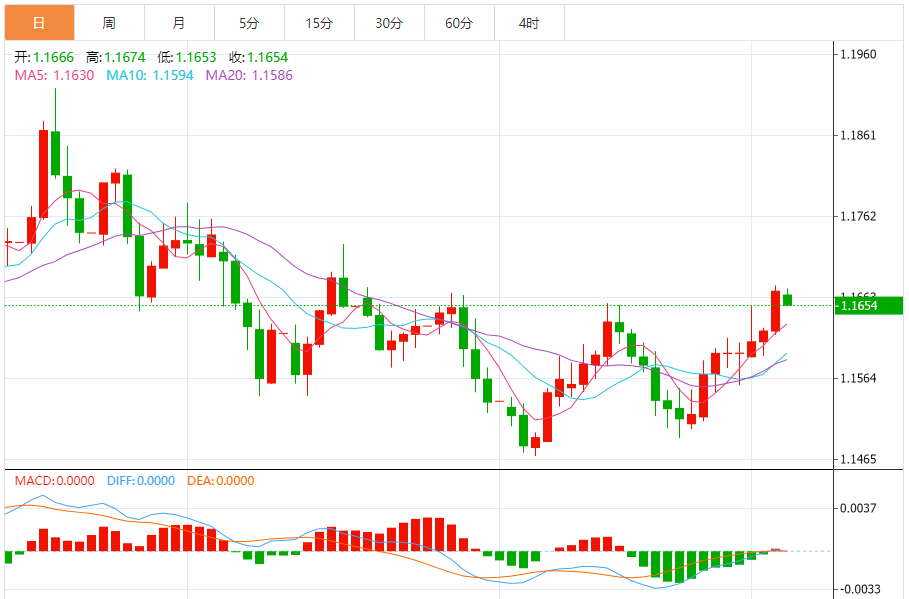Click the DIFF:0.0000 indicator label
Screen dimensions: 909x599
click(141, 481)
